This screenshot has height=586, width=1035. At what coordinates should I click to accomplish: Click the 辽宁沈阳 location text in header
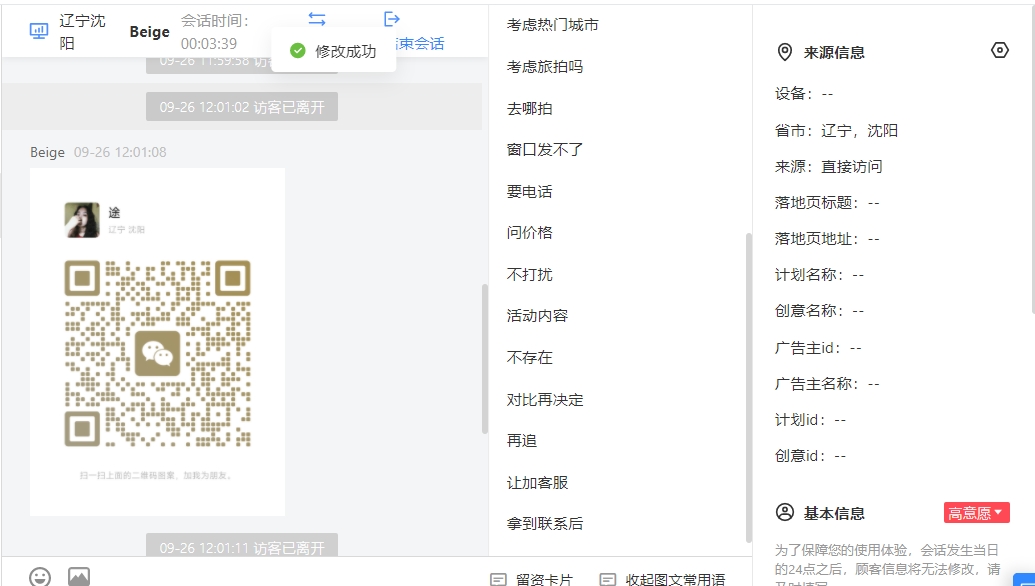pyautogui.click(x=82, y=32)
